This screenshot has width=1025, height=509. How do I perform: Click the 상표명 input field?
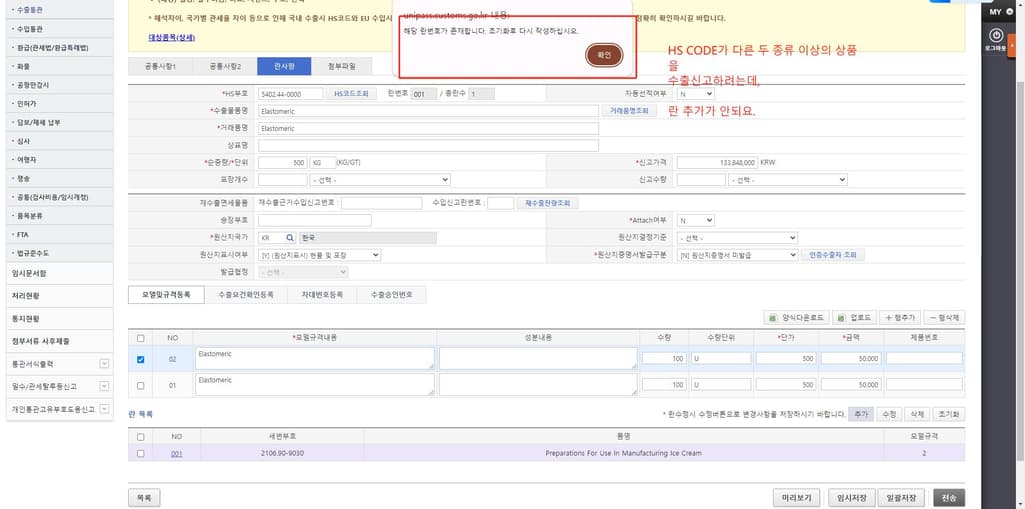(428, 145)
